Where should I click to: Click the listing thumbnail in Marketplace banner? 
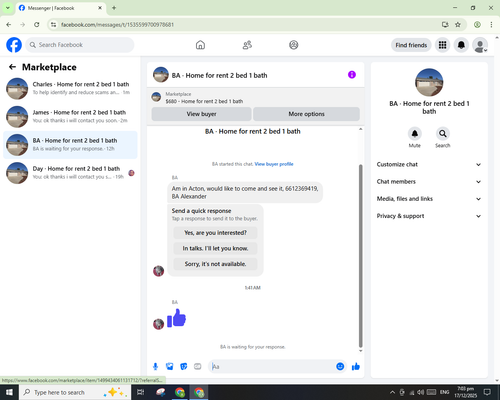[x=156, y=97]
